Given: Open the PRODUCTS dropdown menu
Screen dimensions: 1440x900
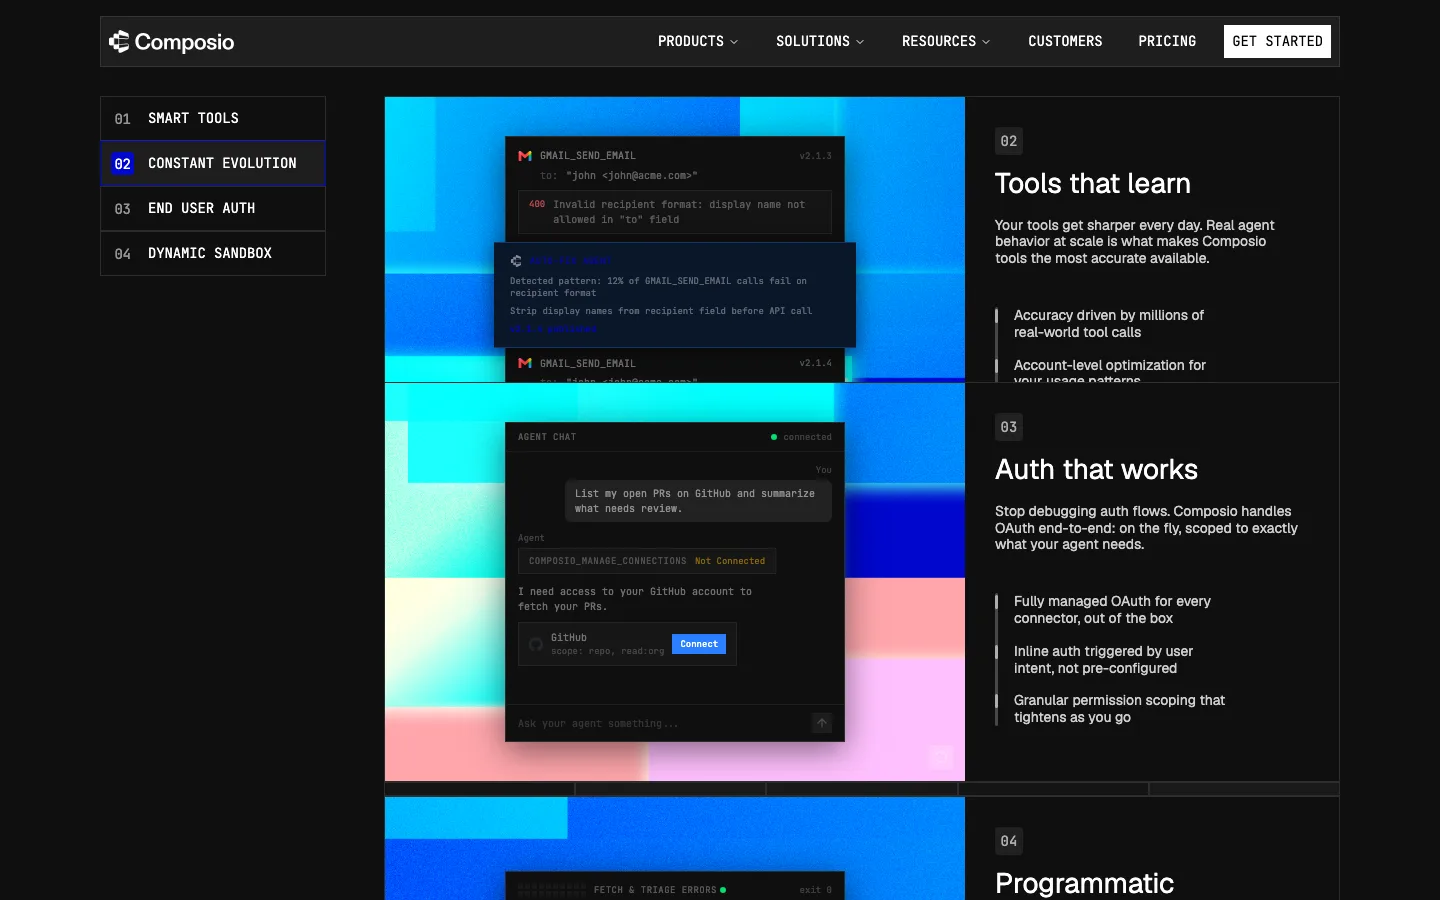Looking at the screenshot, I should click(698, 41).
